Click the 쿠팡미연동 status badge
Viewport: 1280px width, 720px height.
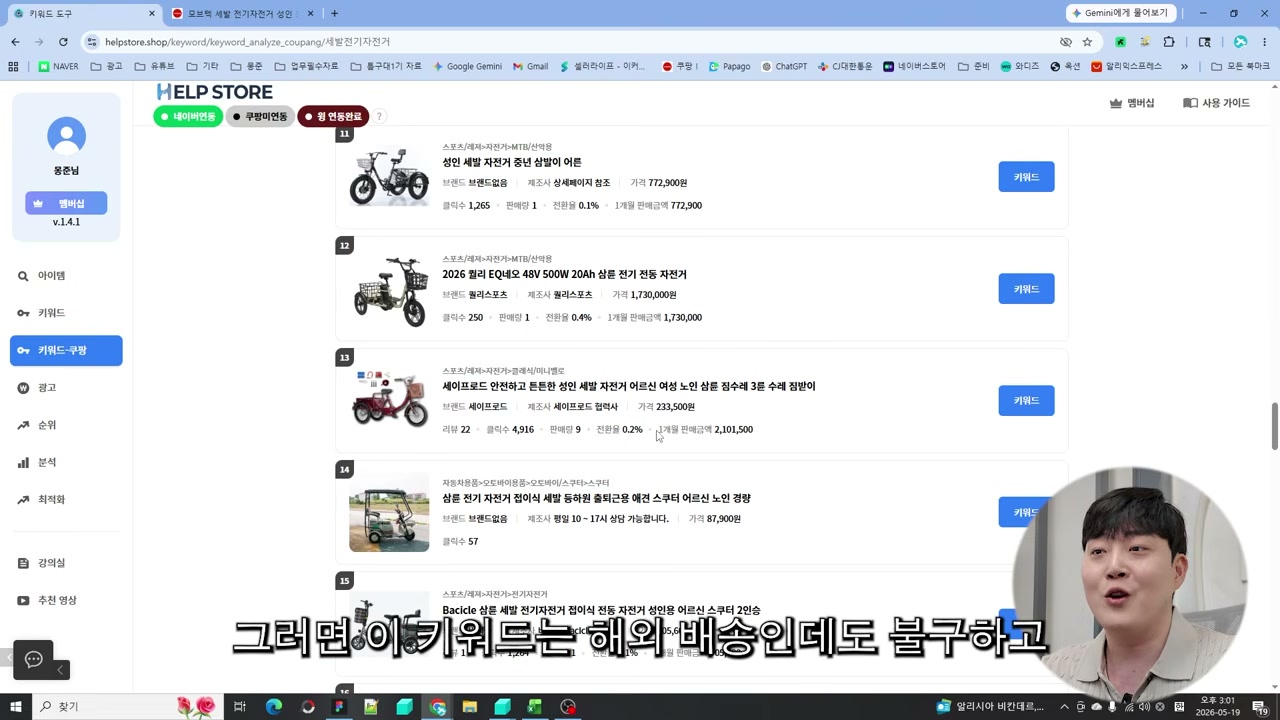(259, 116)
